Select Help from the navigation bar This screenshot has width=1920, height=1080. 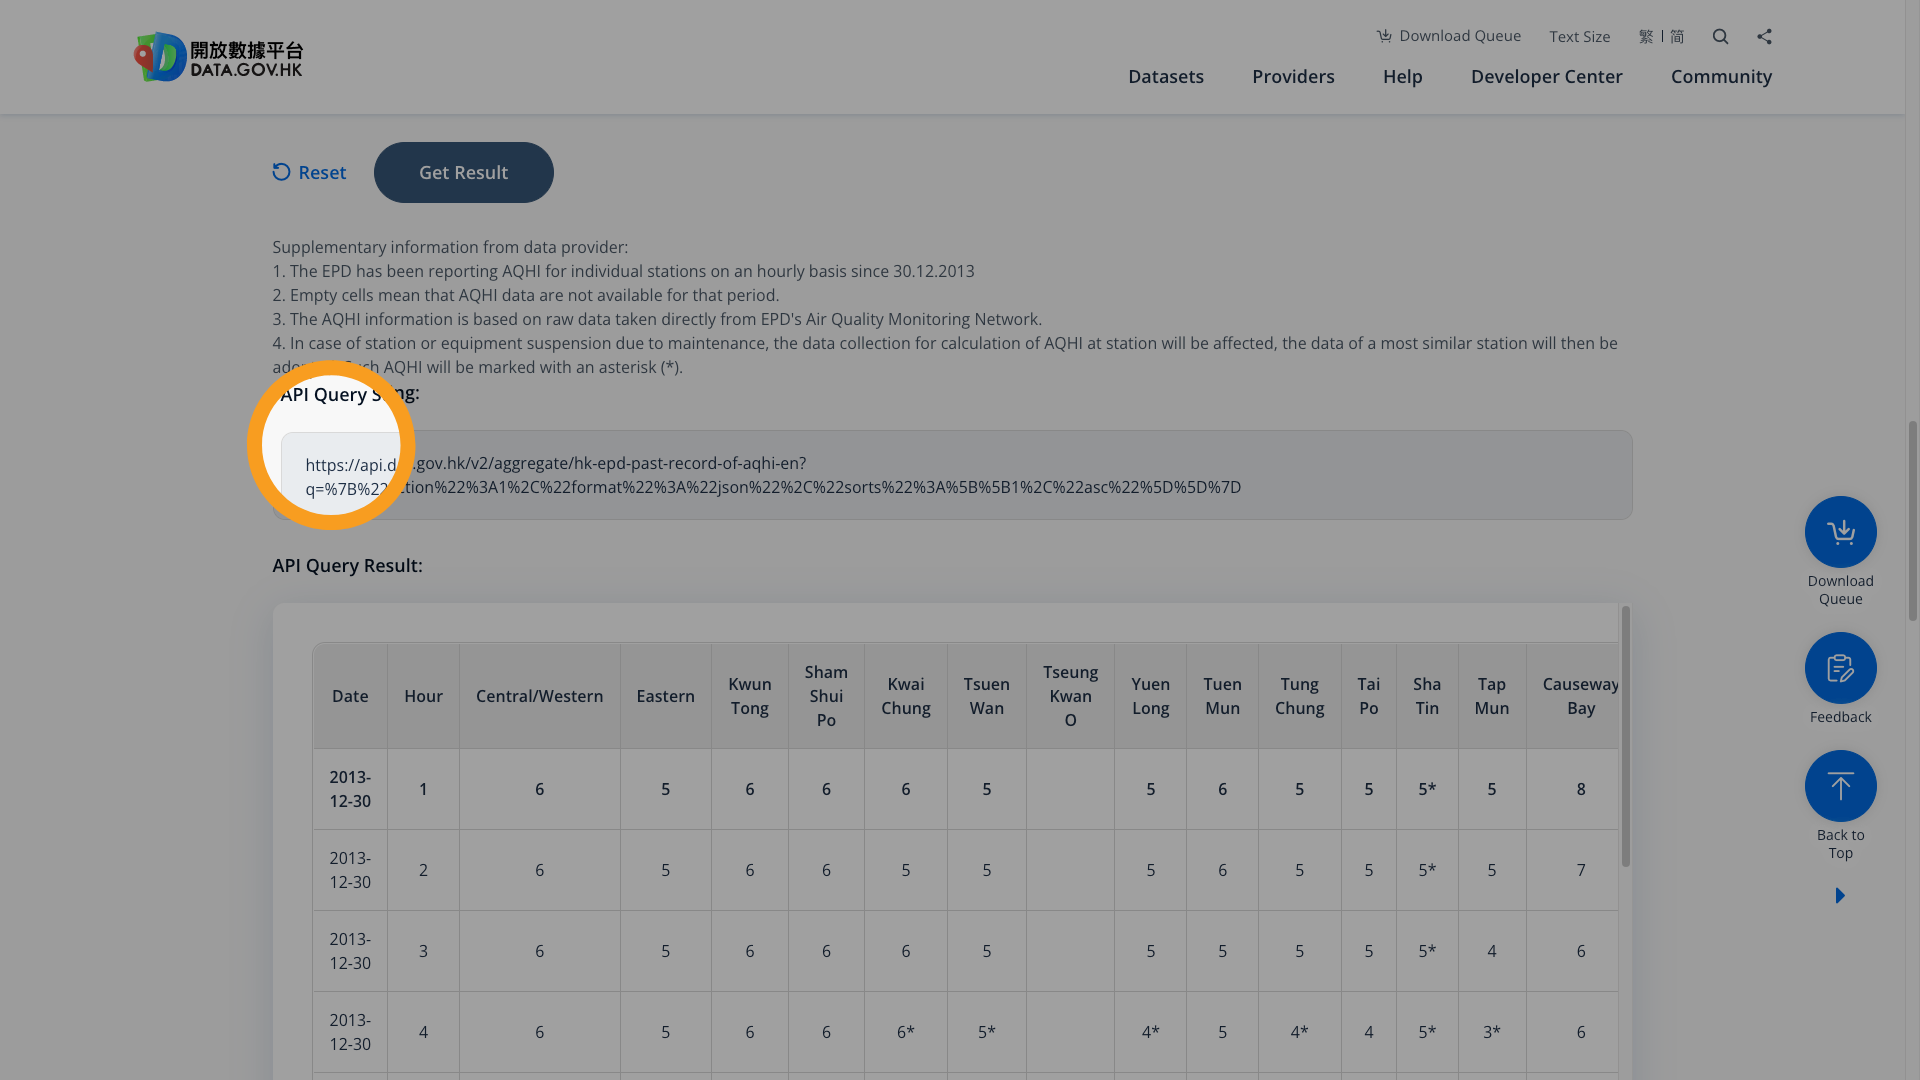(1402, 76)
